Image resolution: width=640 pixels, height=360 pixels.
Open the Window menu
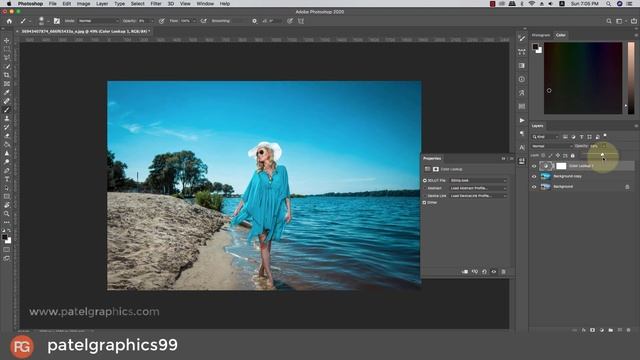point(205,4)
